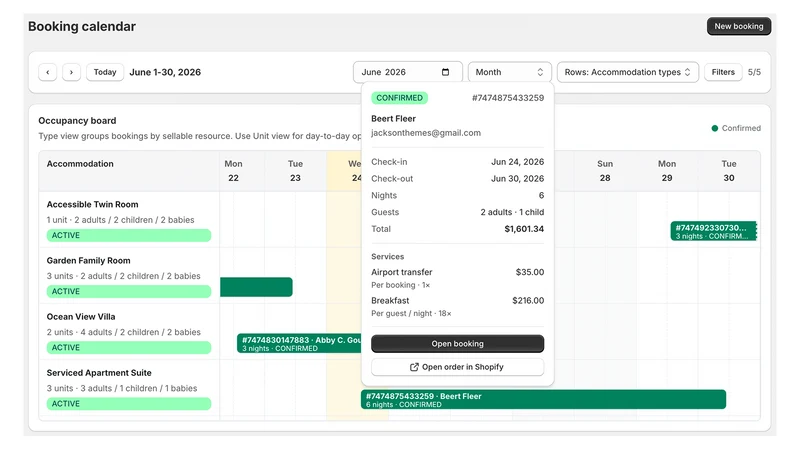Click Breakfast price $216.00
The height and width of the screenshot is (450, 800).
pos(528,301)
